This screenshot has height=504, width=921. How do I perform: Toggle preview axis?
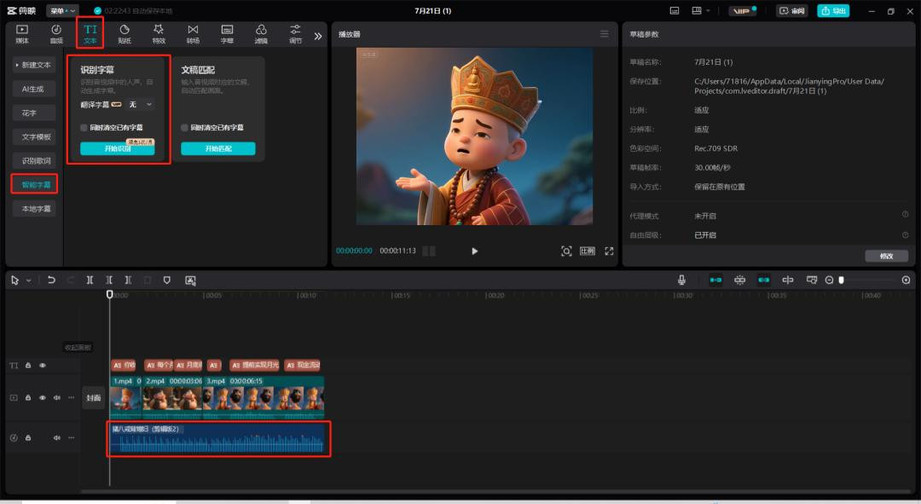click(788, 280)
